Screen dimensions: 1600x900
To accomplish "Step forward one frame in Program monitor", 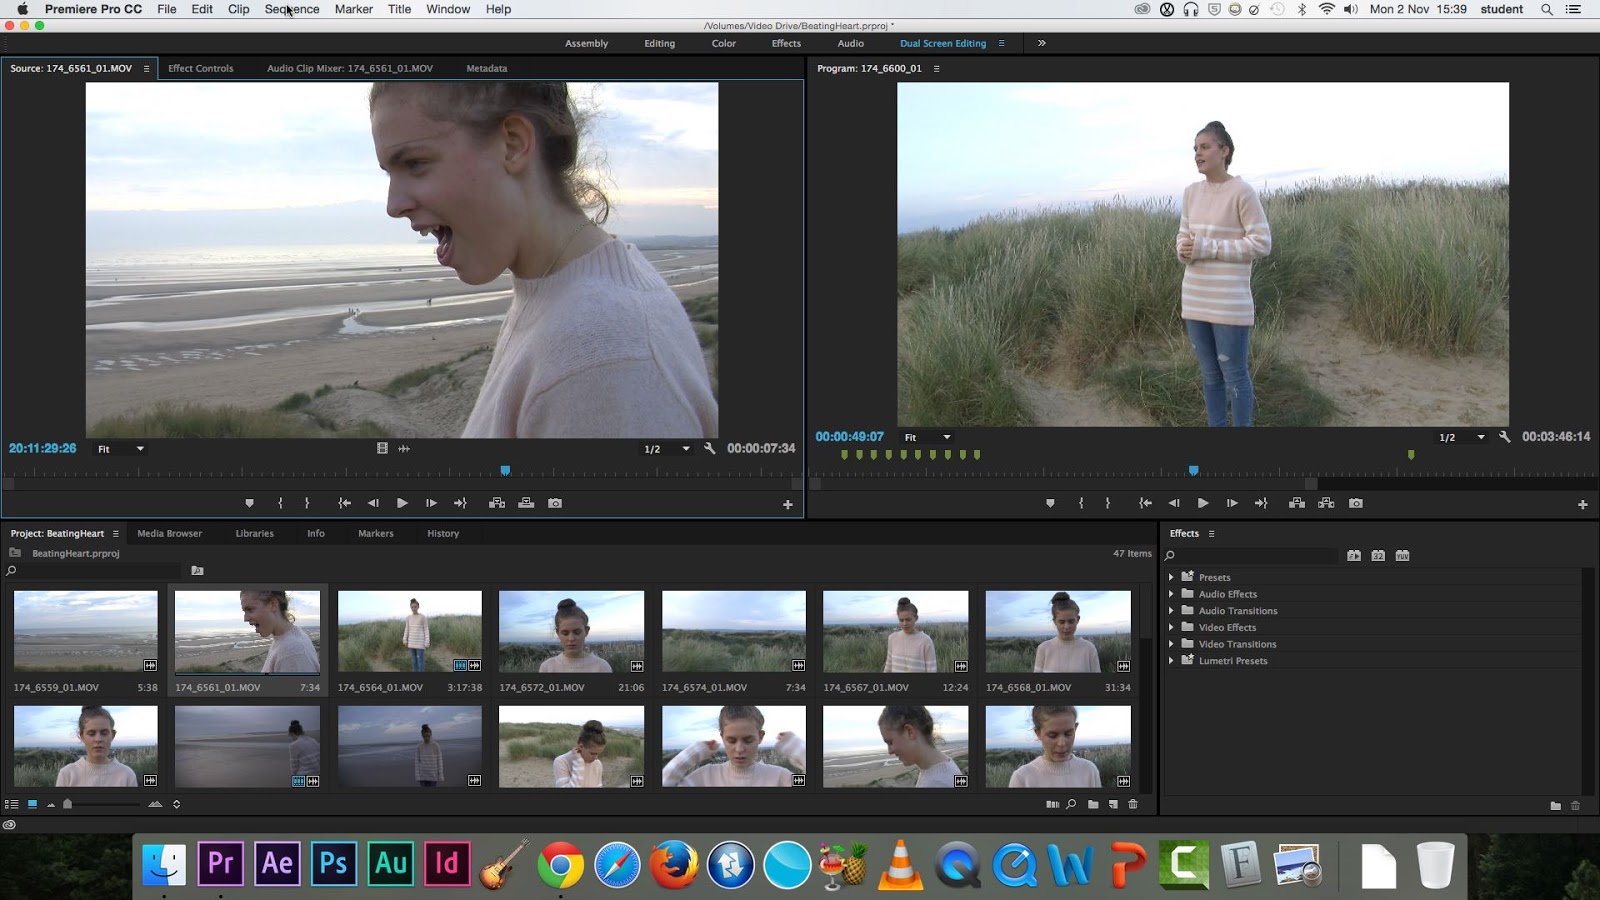I will click(1232, 503).
